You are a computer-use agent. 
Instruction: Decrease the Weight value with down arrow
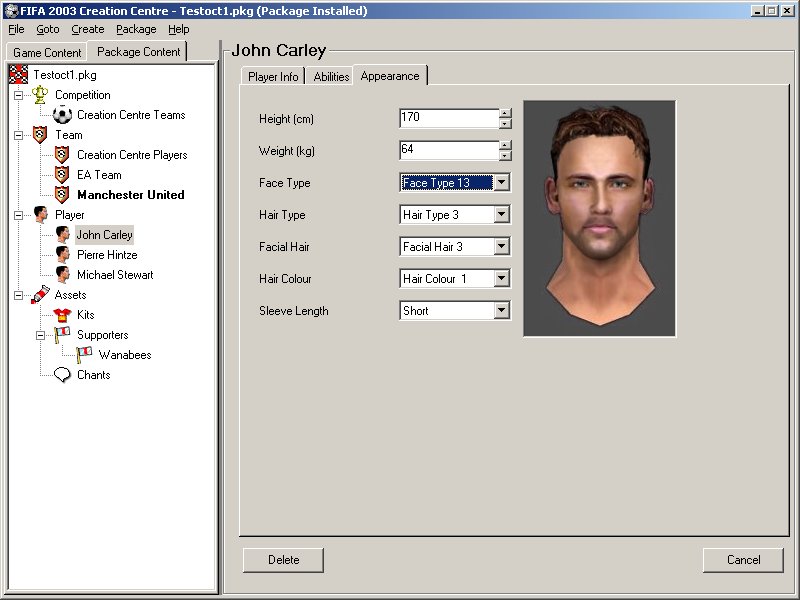505,155
